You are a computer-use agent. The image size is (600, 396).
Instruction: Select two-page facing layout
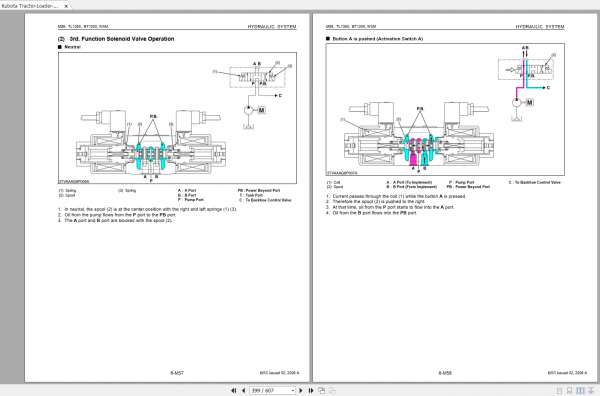pyautogui.click(x=580, y=390)
